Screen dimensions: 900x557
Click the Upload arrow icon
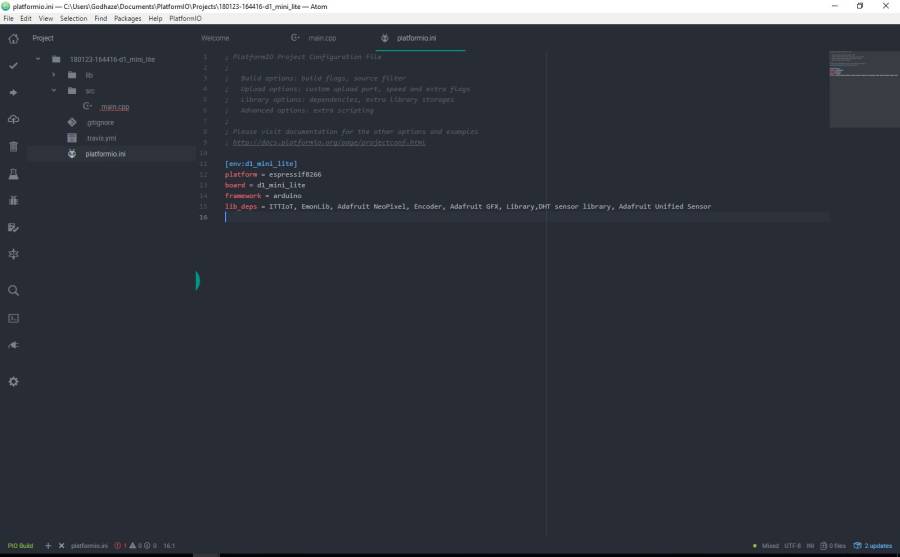tap(13, 92)
